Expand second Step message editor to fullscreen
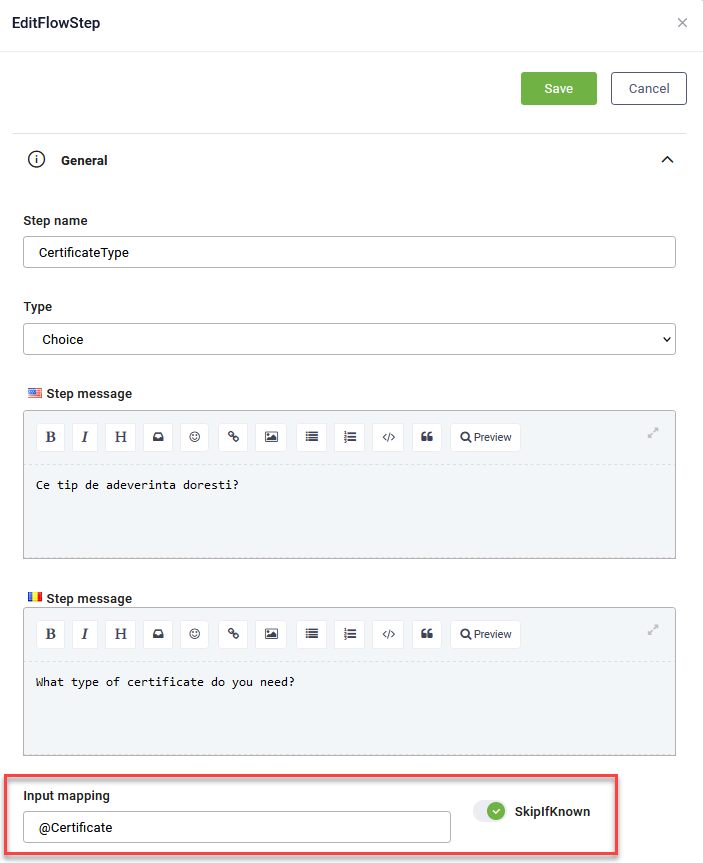This screenshot has width=703, height=863. (x=653, y=631)
